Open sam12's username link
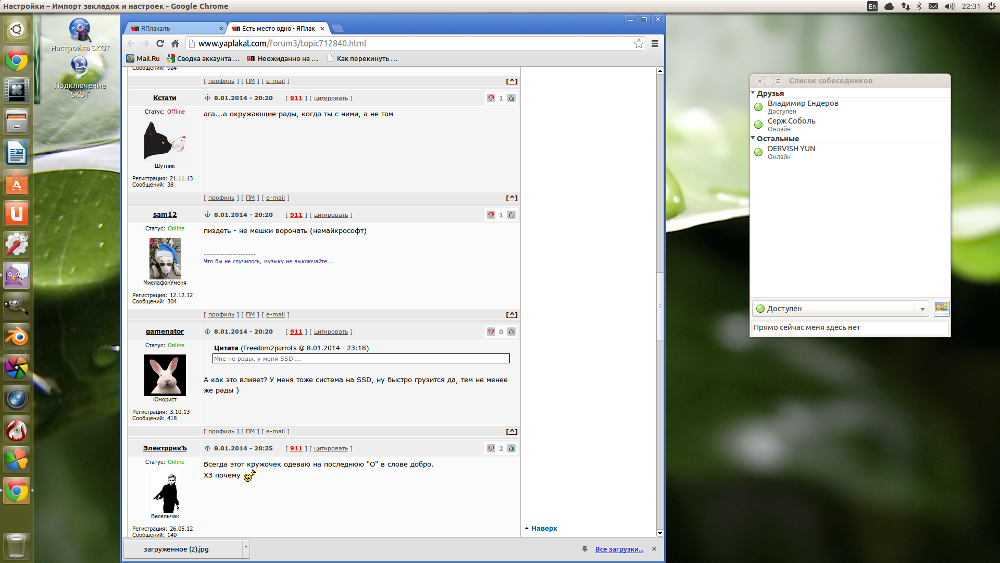The image size is (1000, 563). (165, 214)
